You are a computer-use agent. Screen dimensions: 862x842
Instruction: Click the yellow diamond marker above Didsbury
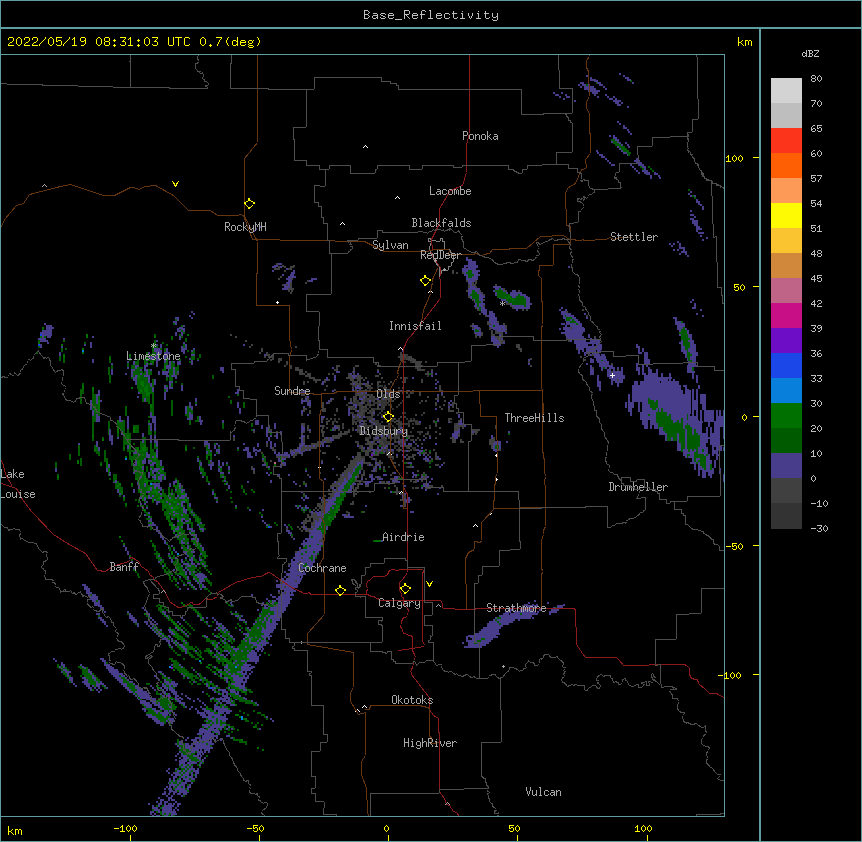click(388, 416)
